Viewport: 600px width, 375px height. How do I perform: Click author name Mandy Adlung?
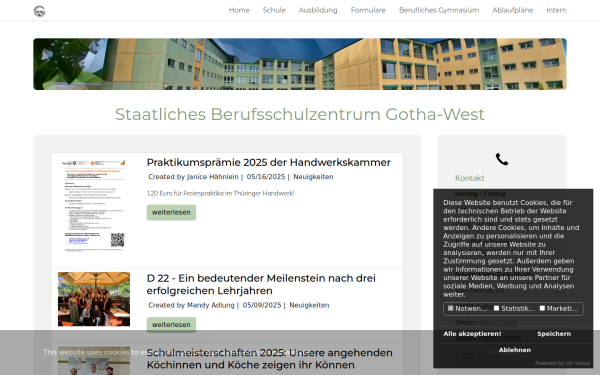[210, 305]
